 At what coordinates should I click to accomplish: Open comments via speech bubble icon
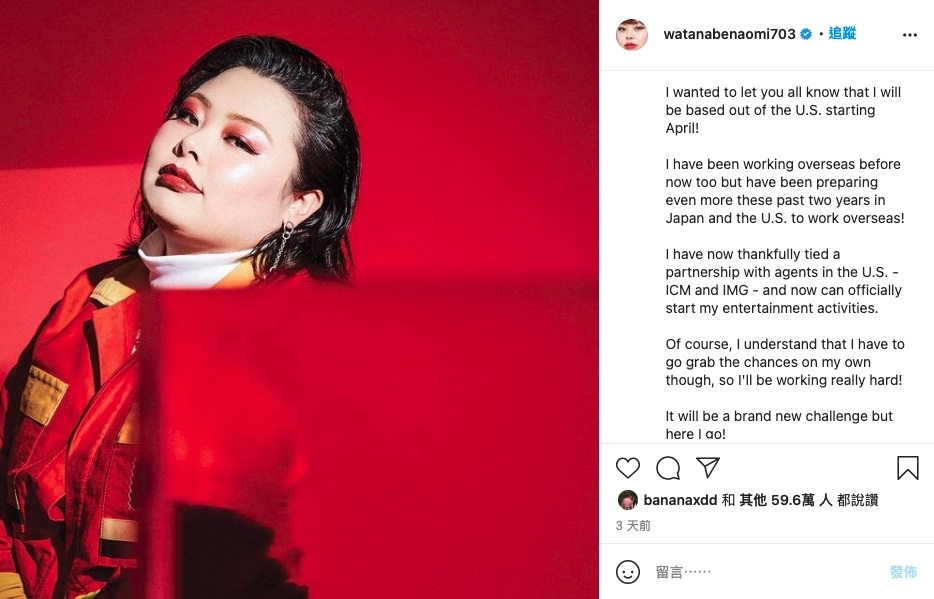pos(668,468)
